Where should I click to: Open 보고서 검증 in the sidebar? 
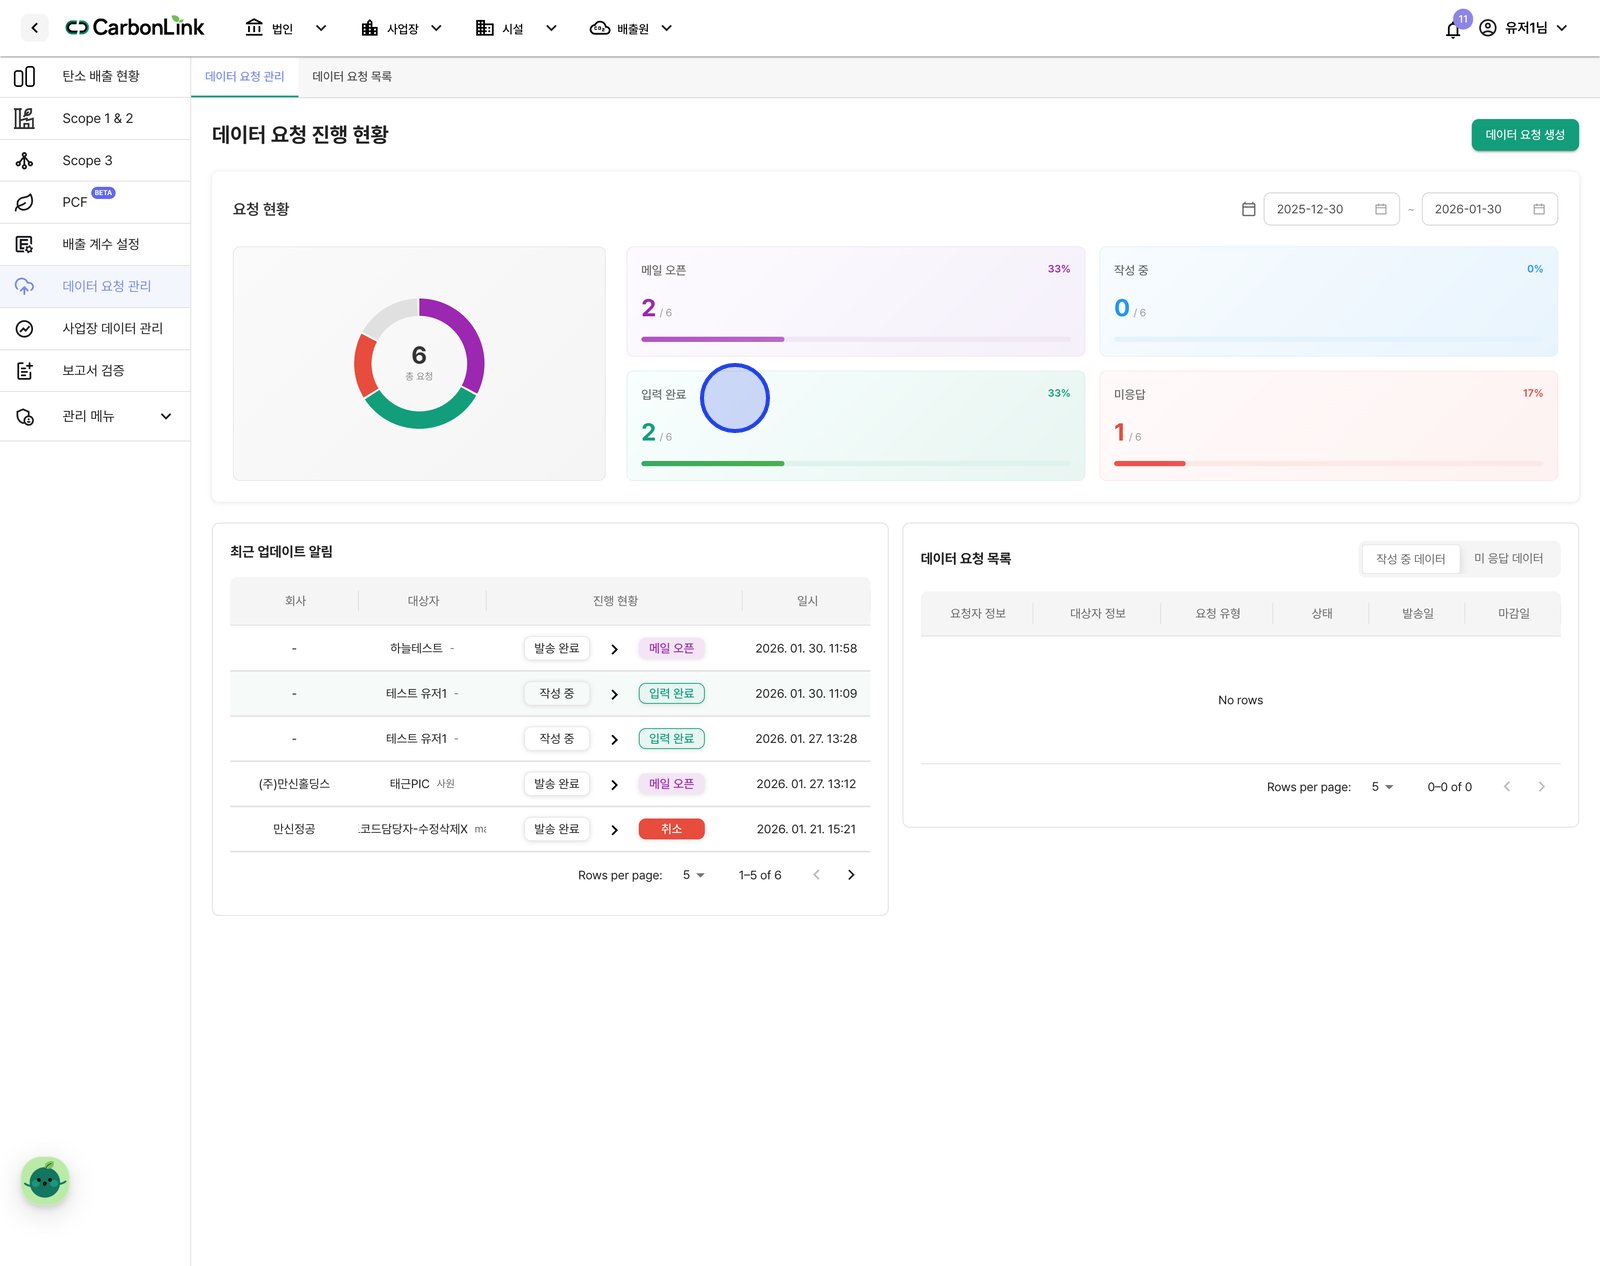coord(95,370)
